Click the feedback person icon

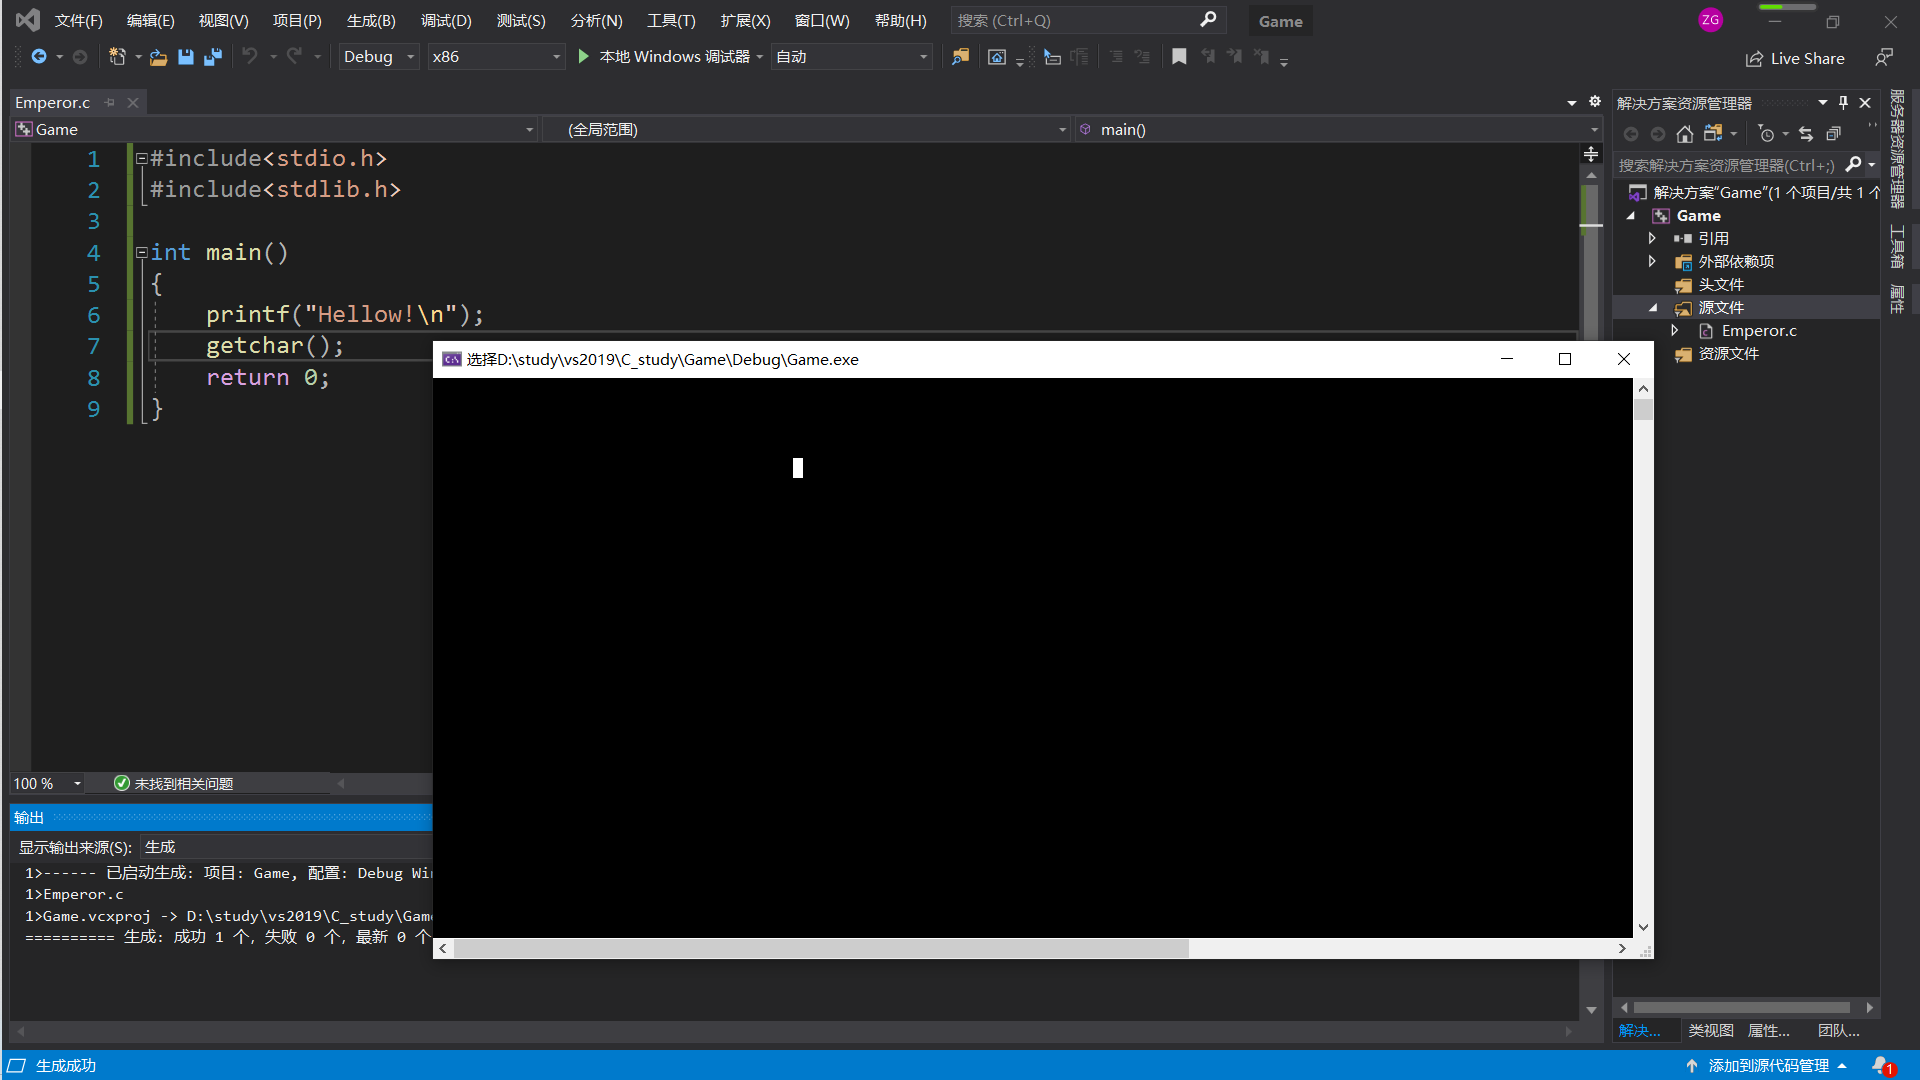click(x=1884, y=58)
